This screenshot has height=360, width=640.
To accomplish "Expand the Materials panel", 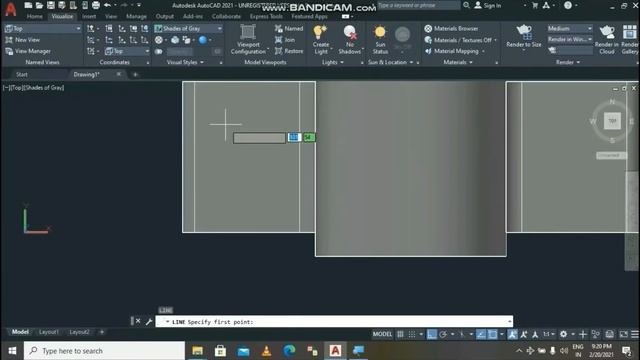I will click(x=458, y=62).
